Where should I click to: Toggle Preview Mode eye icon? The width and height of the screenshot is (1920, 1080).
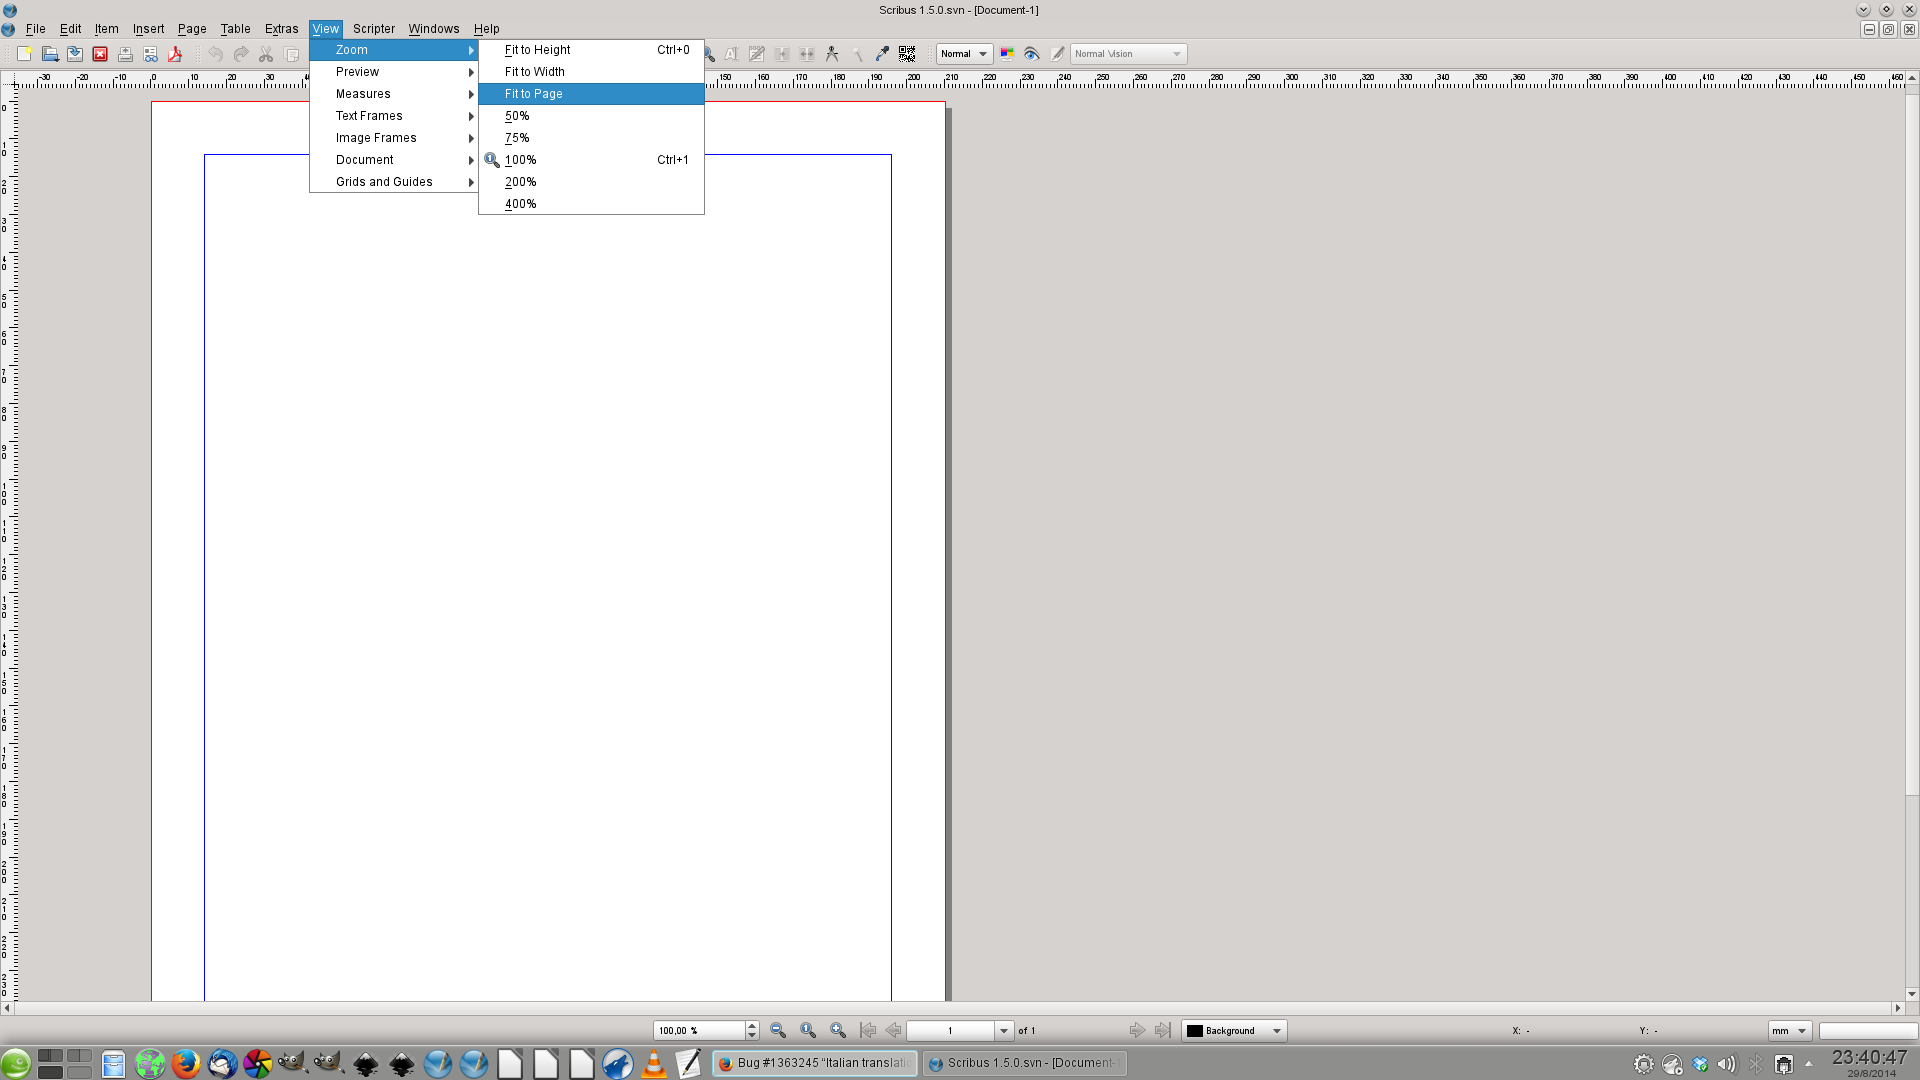coord(1032,54)
